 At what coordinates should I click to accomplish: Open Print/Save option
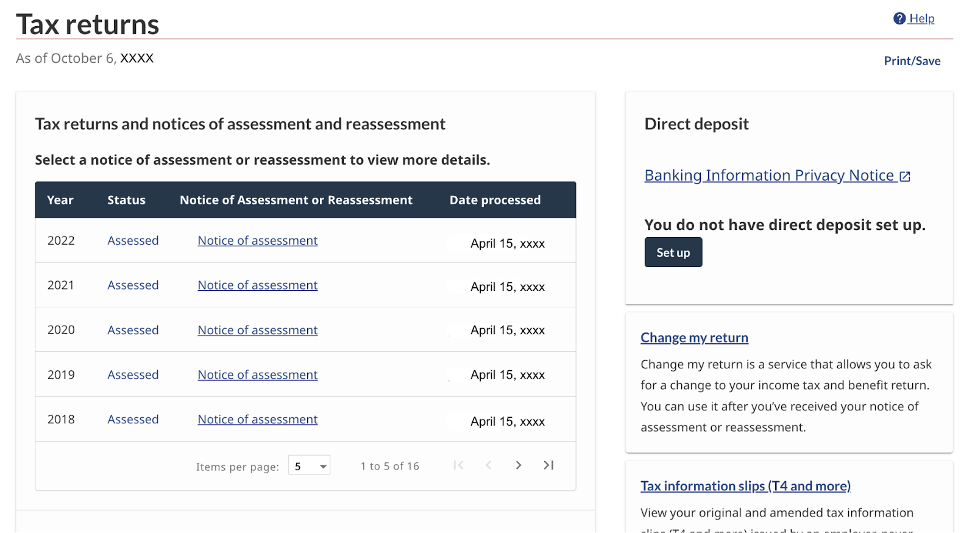[x=911, y=61]
